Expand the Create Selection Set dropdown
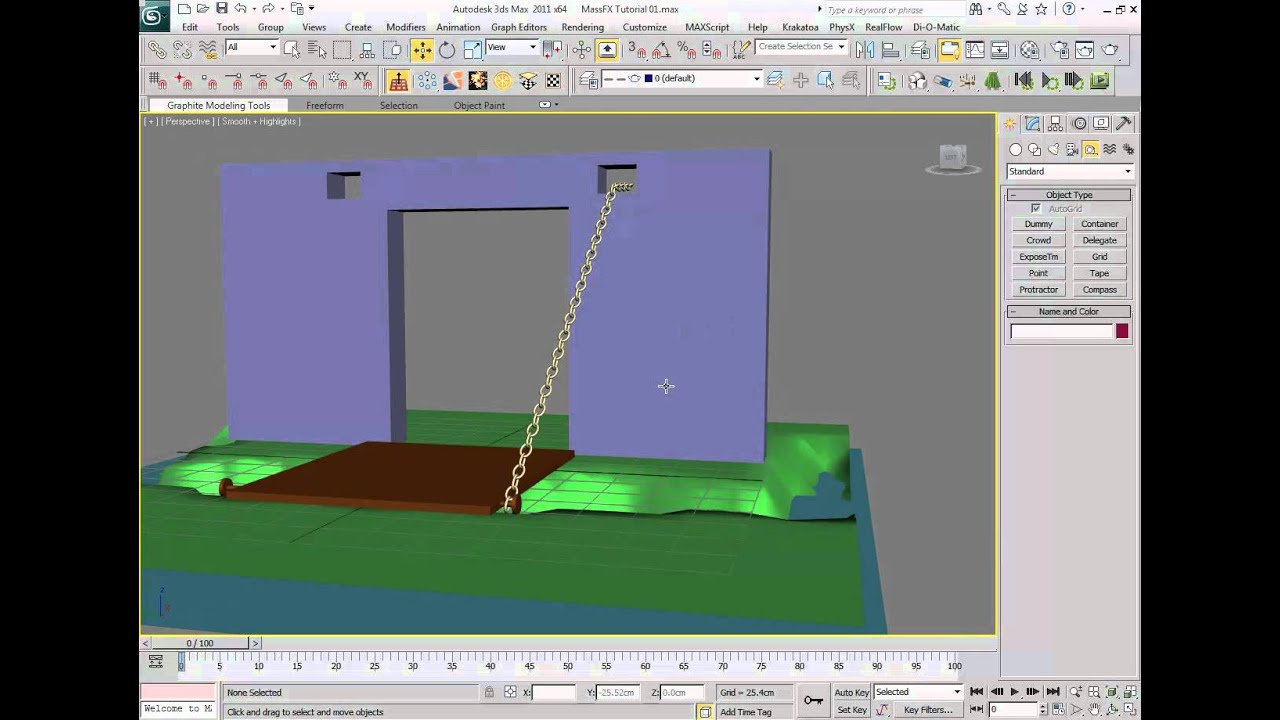1280x720 pixels. [x=801, y=47]
